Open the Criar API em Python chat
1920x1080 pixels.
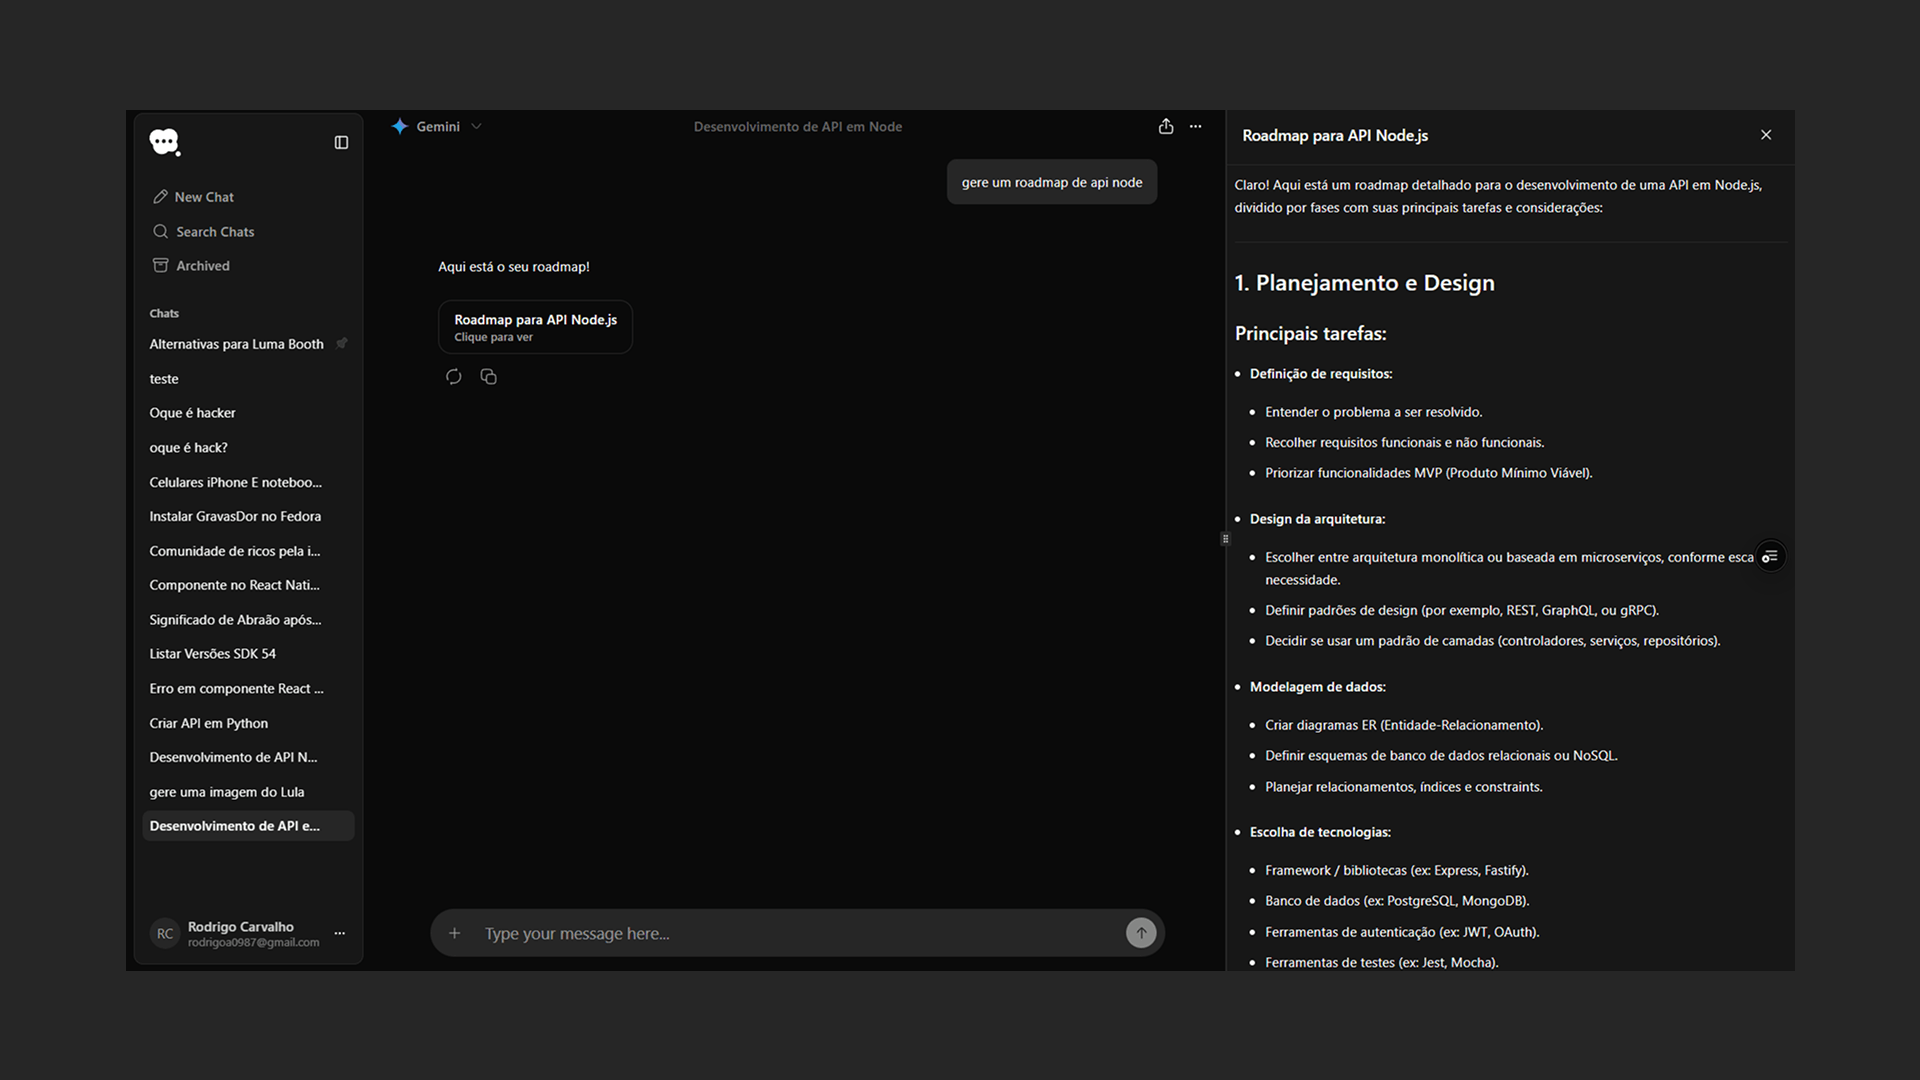point(209,723)
